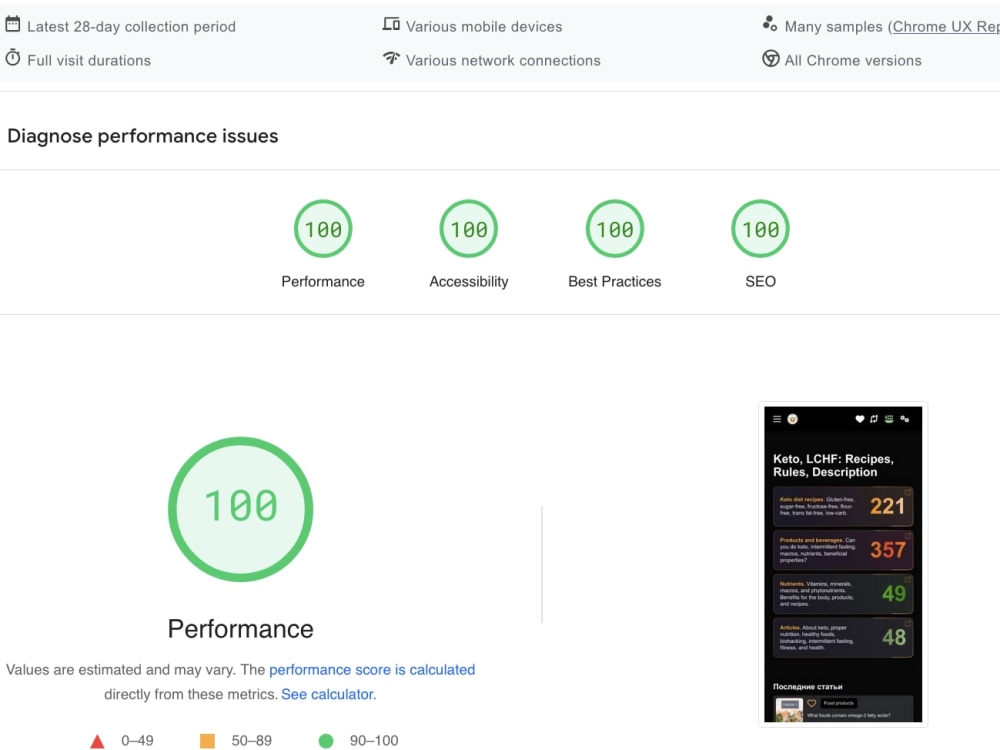
Task: Click the 'Full visit durations' text
Action: click(89, 61)
